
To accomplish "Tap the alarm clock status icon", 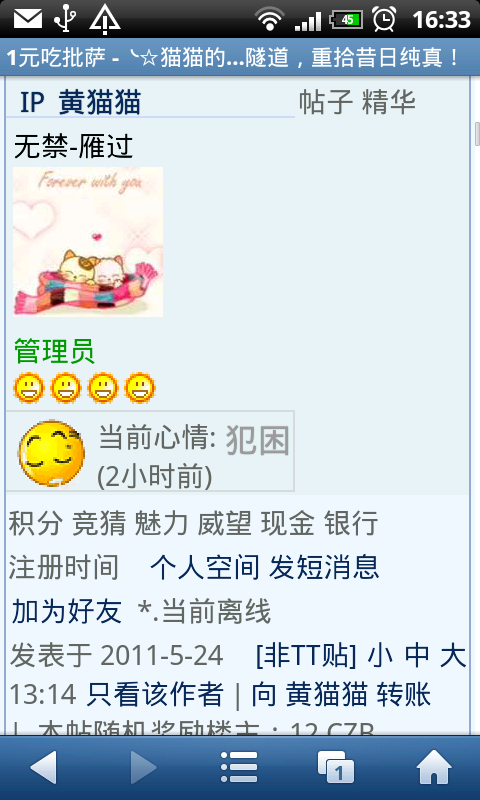I will coord(384,19).
